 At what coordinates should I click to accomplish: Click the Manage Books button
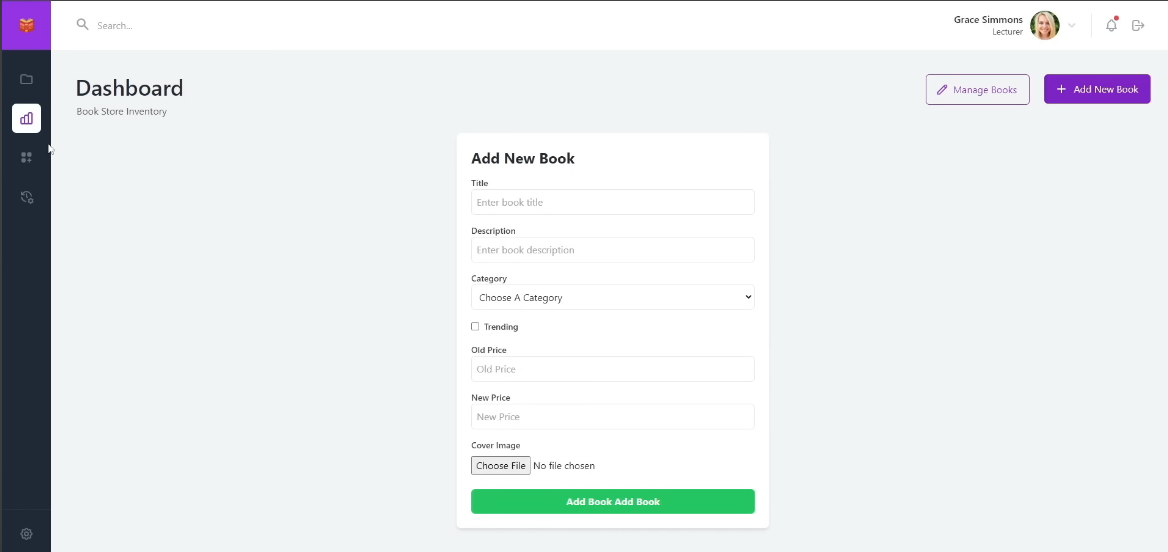coord(977,89)
